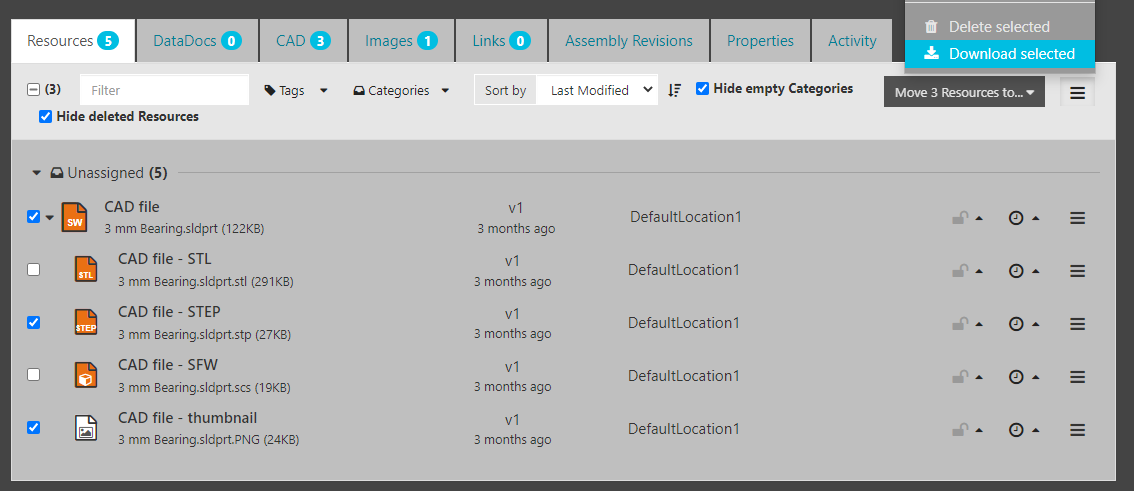
Task: Open the Tags dropdown
Action: click(x=296, y=90)
